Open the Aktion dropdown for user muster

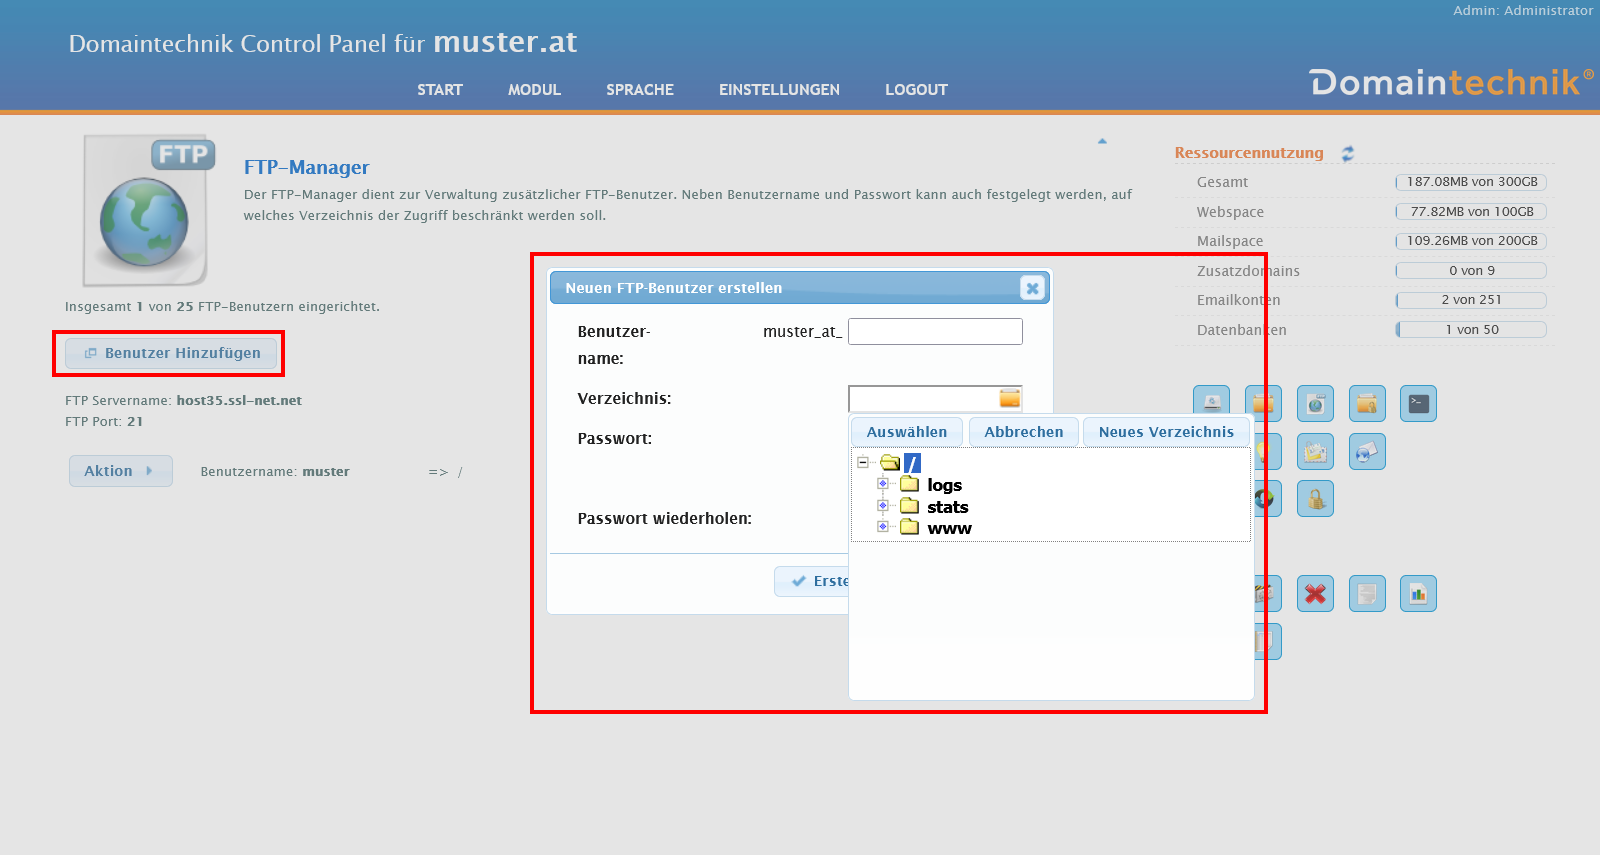[120, 471]
